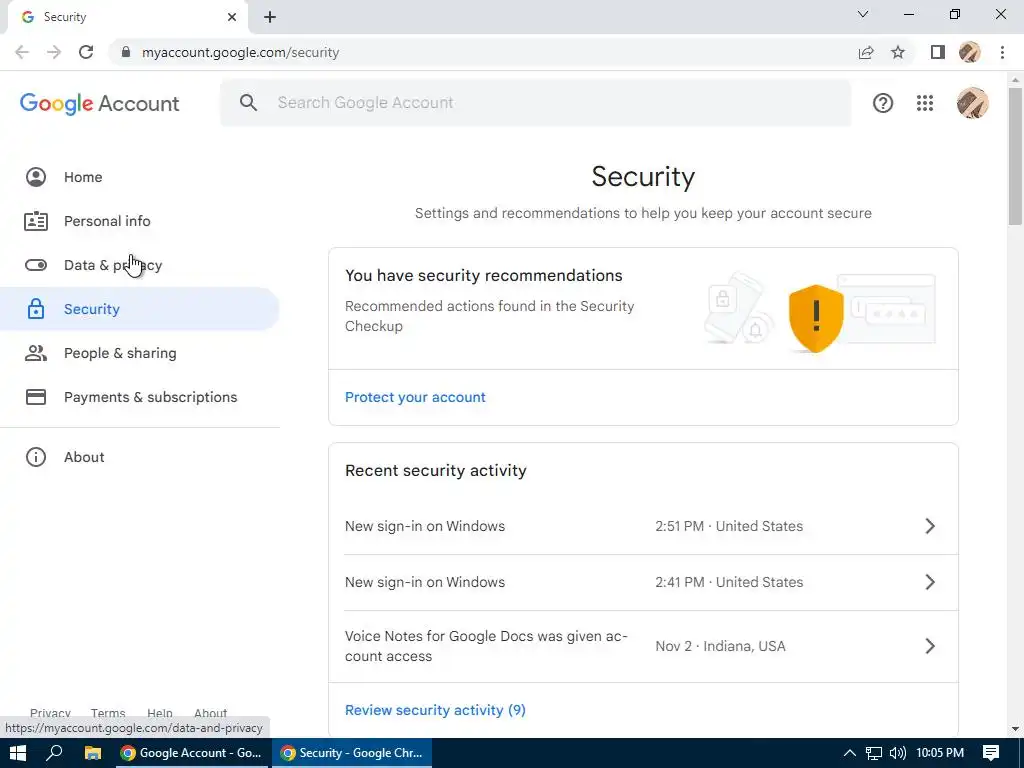This screenshot has height=768, width=1024.
Task: Reload the page with refresh icon
Action: (x=86, y=52)
